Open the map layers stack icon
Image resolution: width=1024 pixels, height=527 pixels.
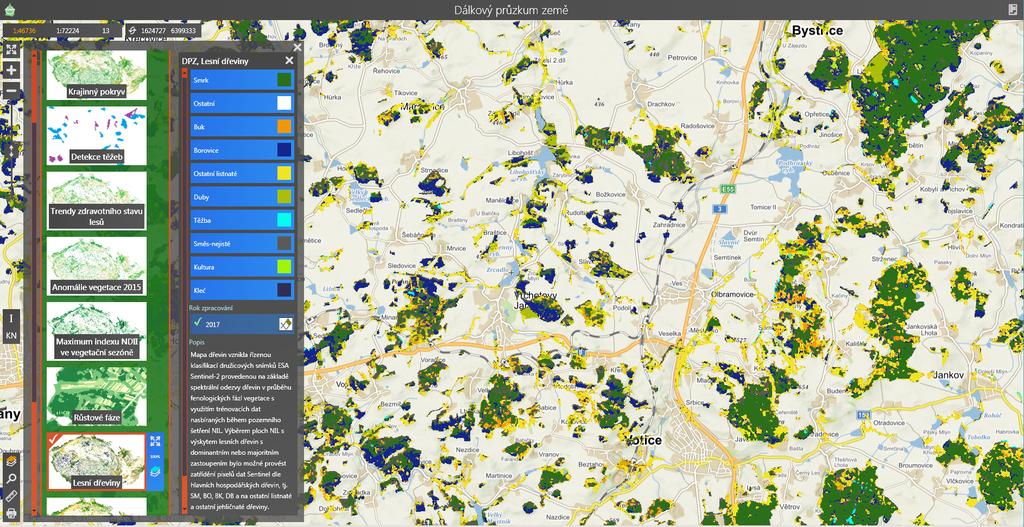11,461
